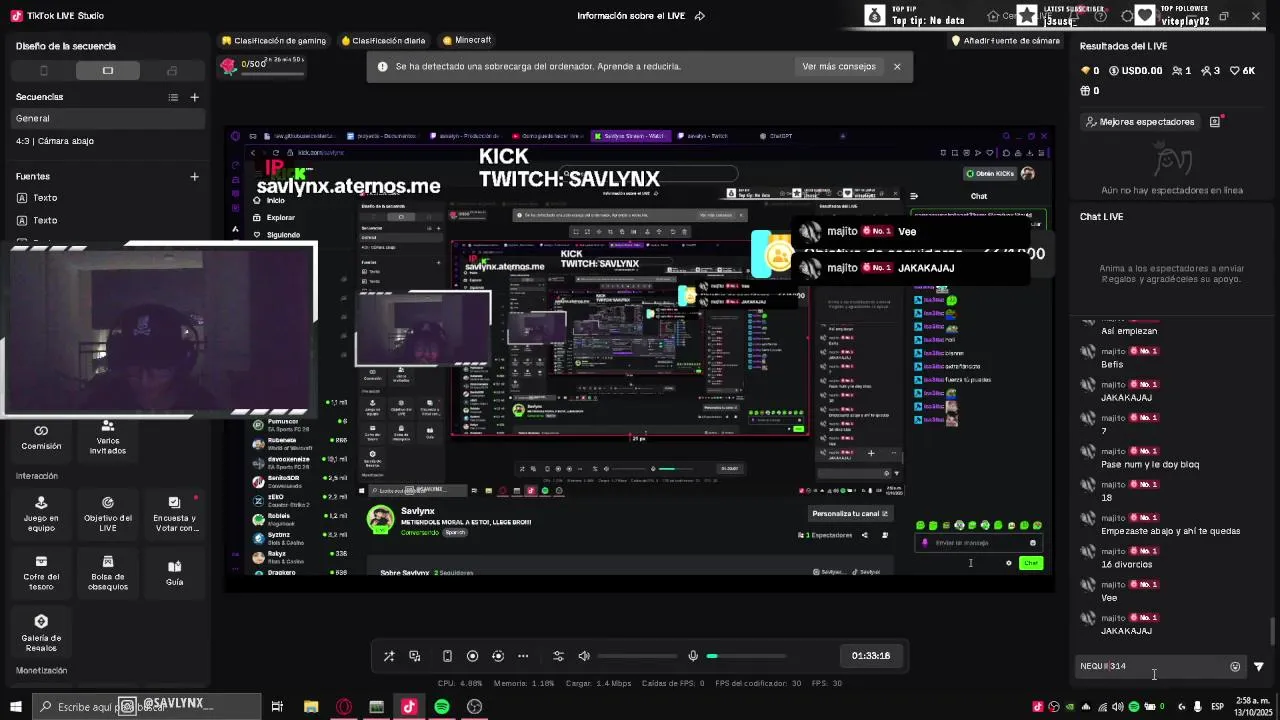
Task: Click Añadir fuente de cámara
Action: [x=1005, y=41]
